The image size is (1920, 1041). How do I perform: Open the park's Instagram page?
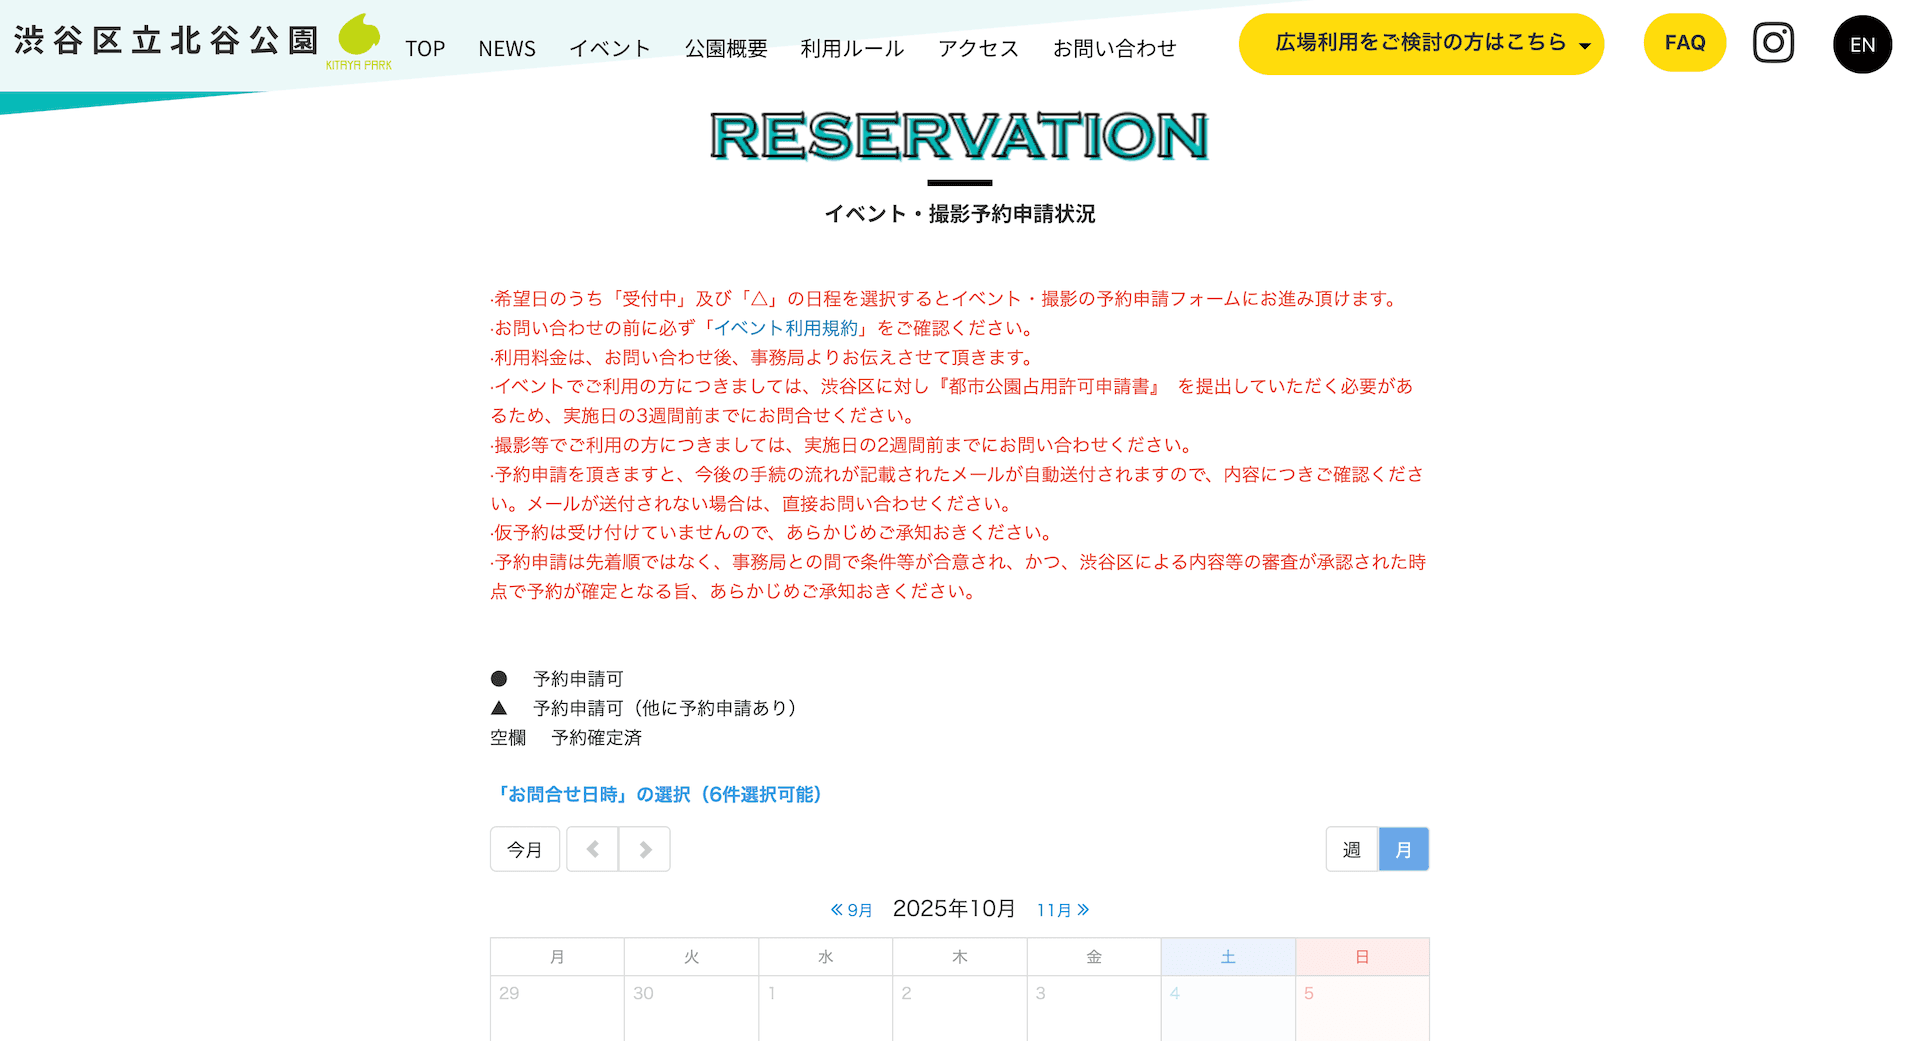click(1773, 42)
